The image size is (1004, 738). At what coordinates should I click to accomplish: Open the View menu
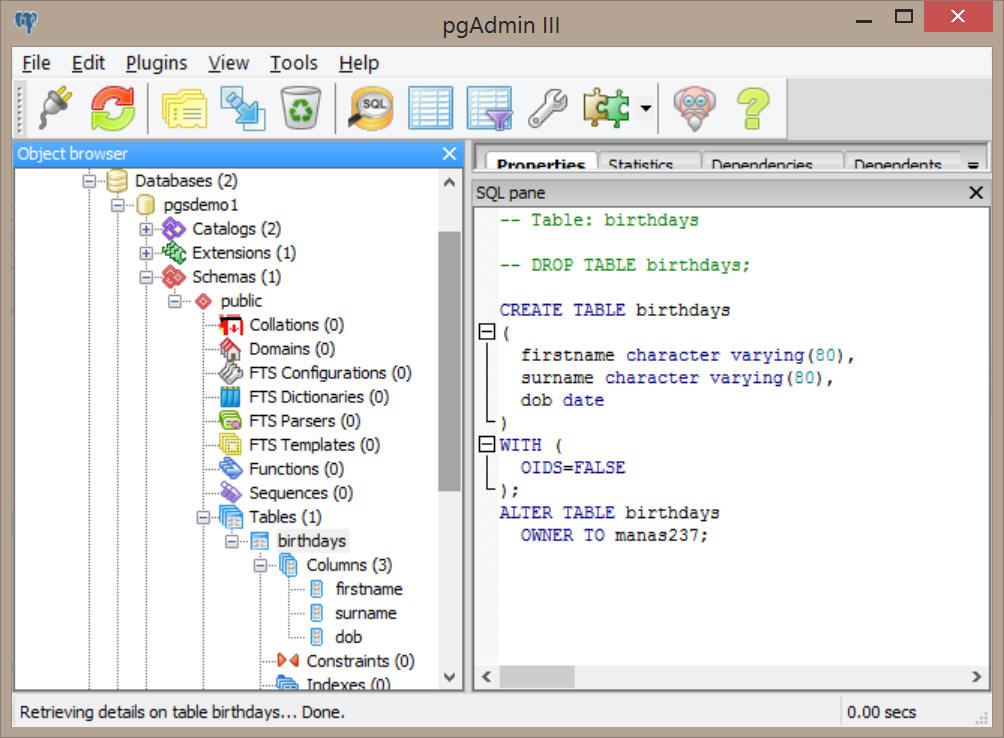pyautogui.click(x=228, y=63)
